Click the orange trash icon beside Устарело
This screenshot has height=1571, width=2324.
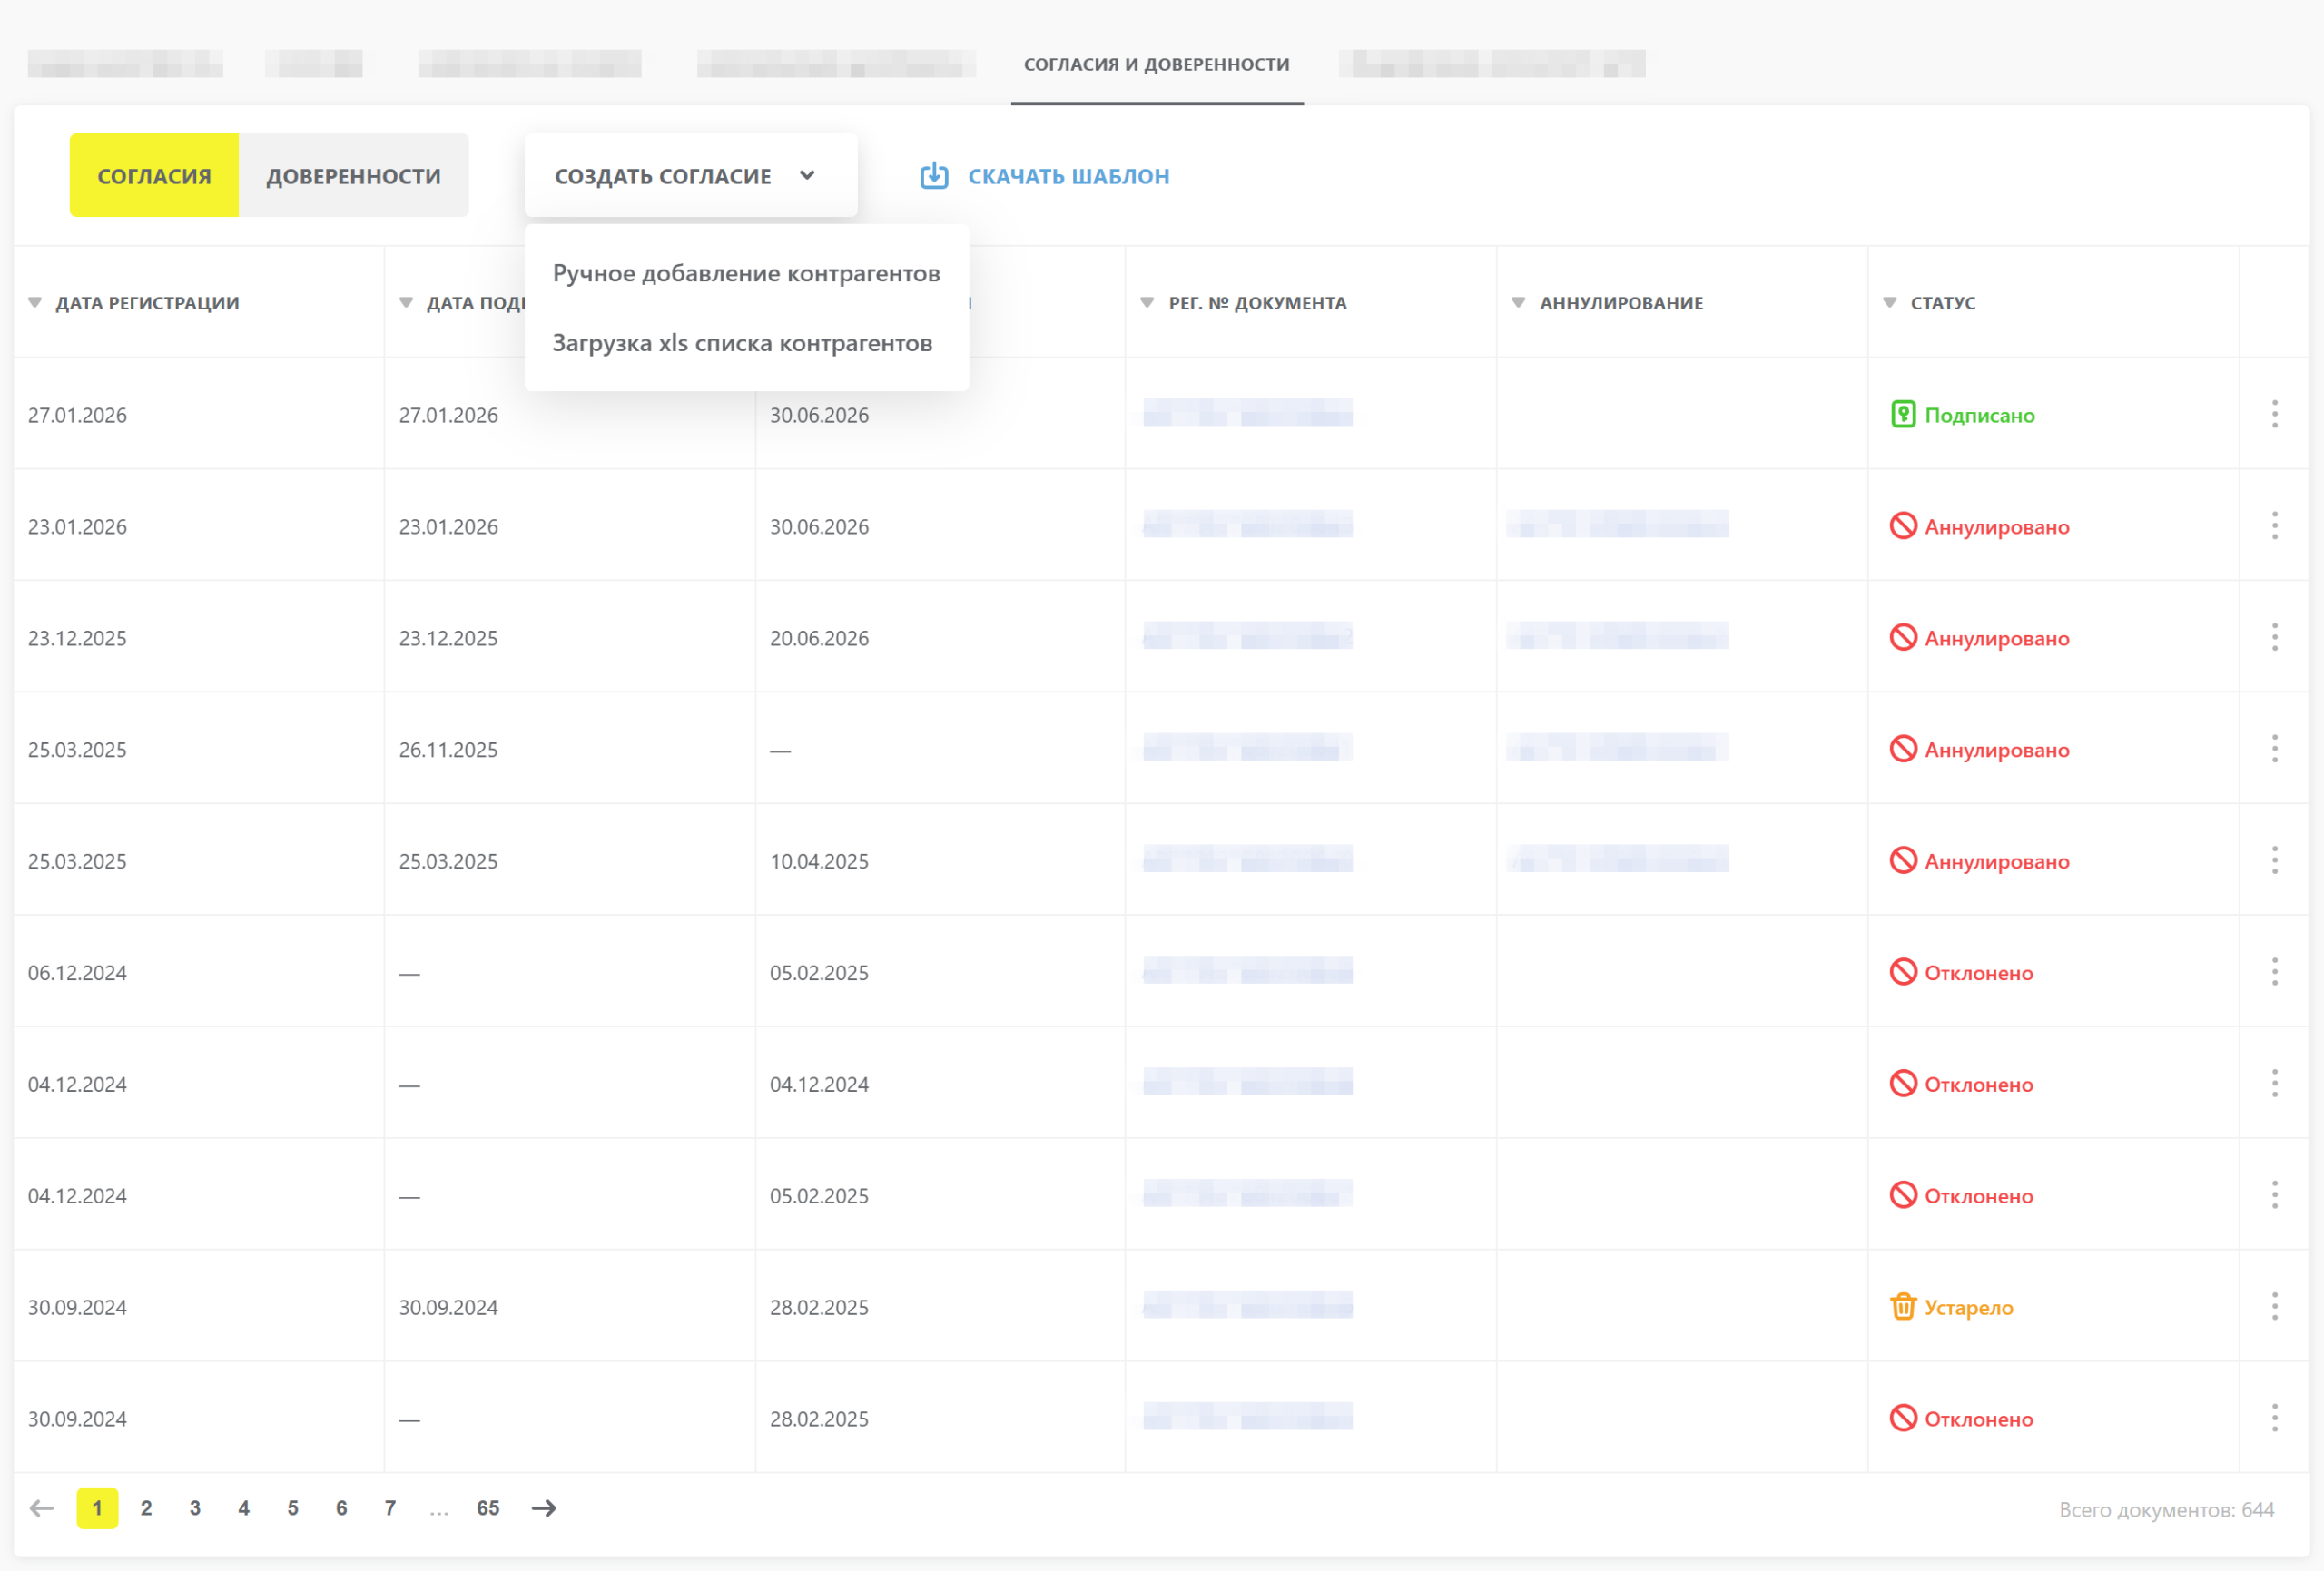(x=1903, y=1307)
